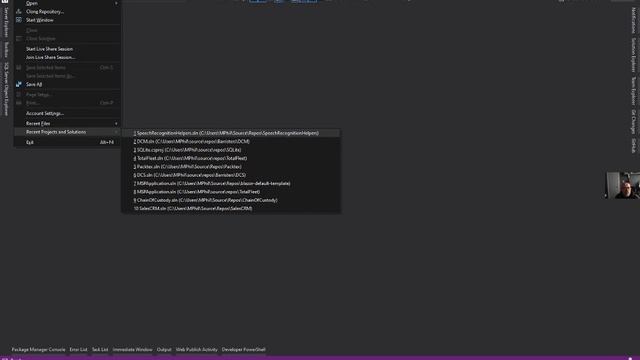Open the Server Explorer side tab

(x=6, y=22)
